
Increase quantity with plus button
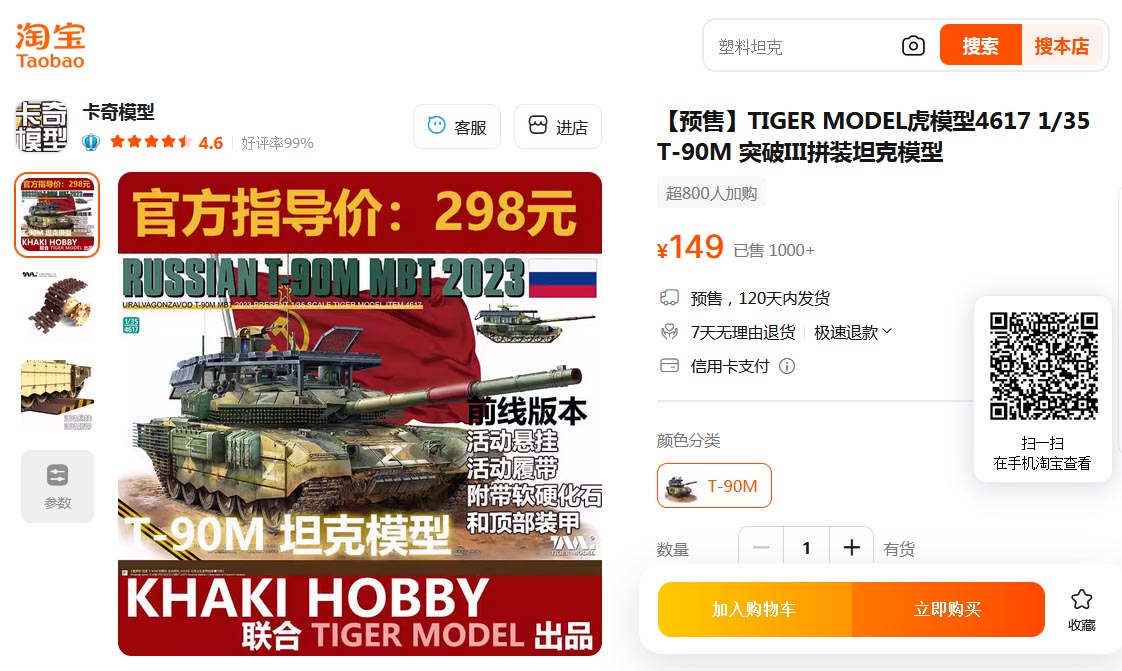point(852,548)
